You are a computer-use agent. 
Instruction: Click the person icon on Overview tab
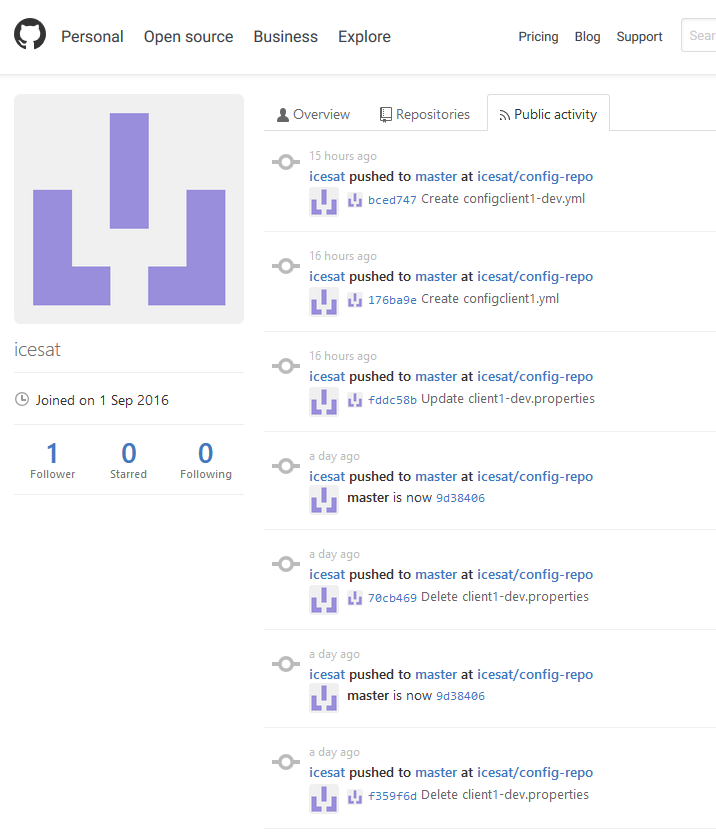pos(283,115)
